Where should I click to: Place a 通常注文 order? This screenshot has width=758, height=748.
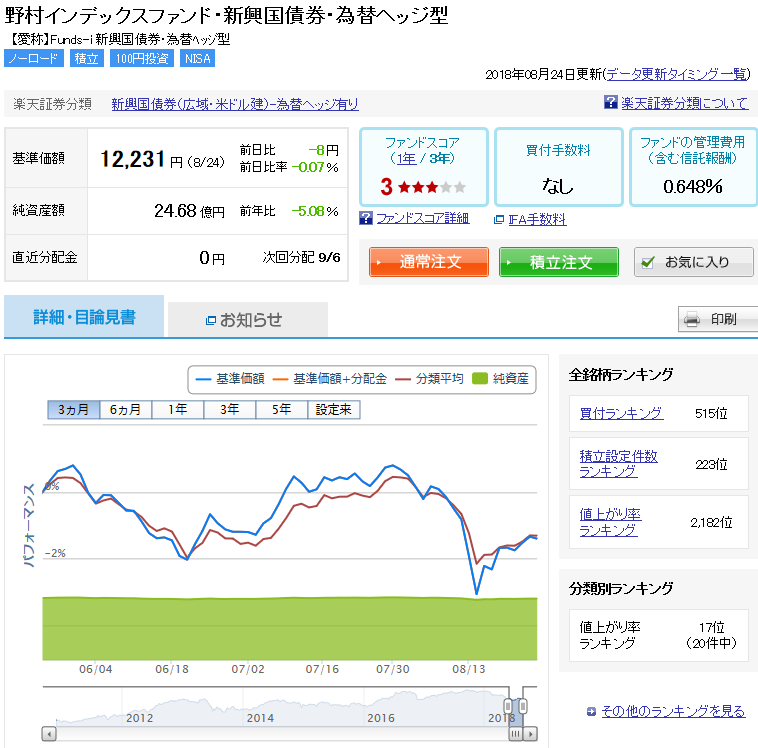(x=429, y=262)
